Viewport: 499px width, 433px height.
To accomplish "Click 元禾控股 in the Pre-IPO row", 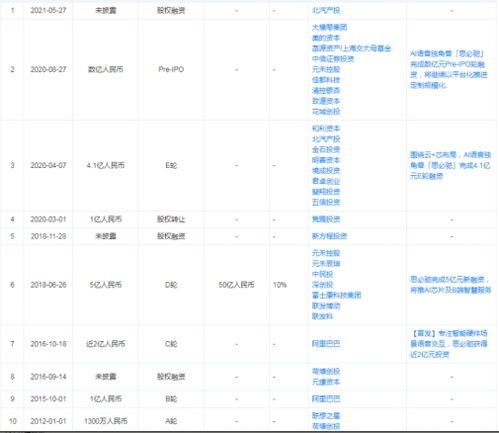I will tap(326, 69).
